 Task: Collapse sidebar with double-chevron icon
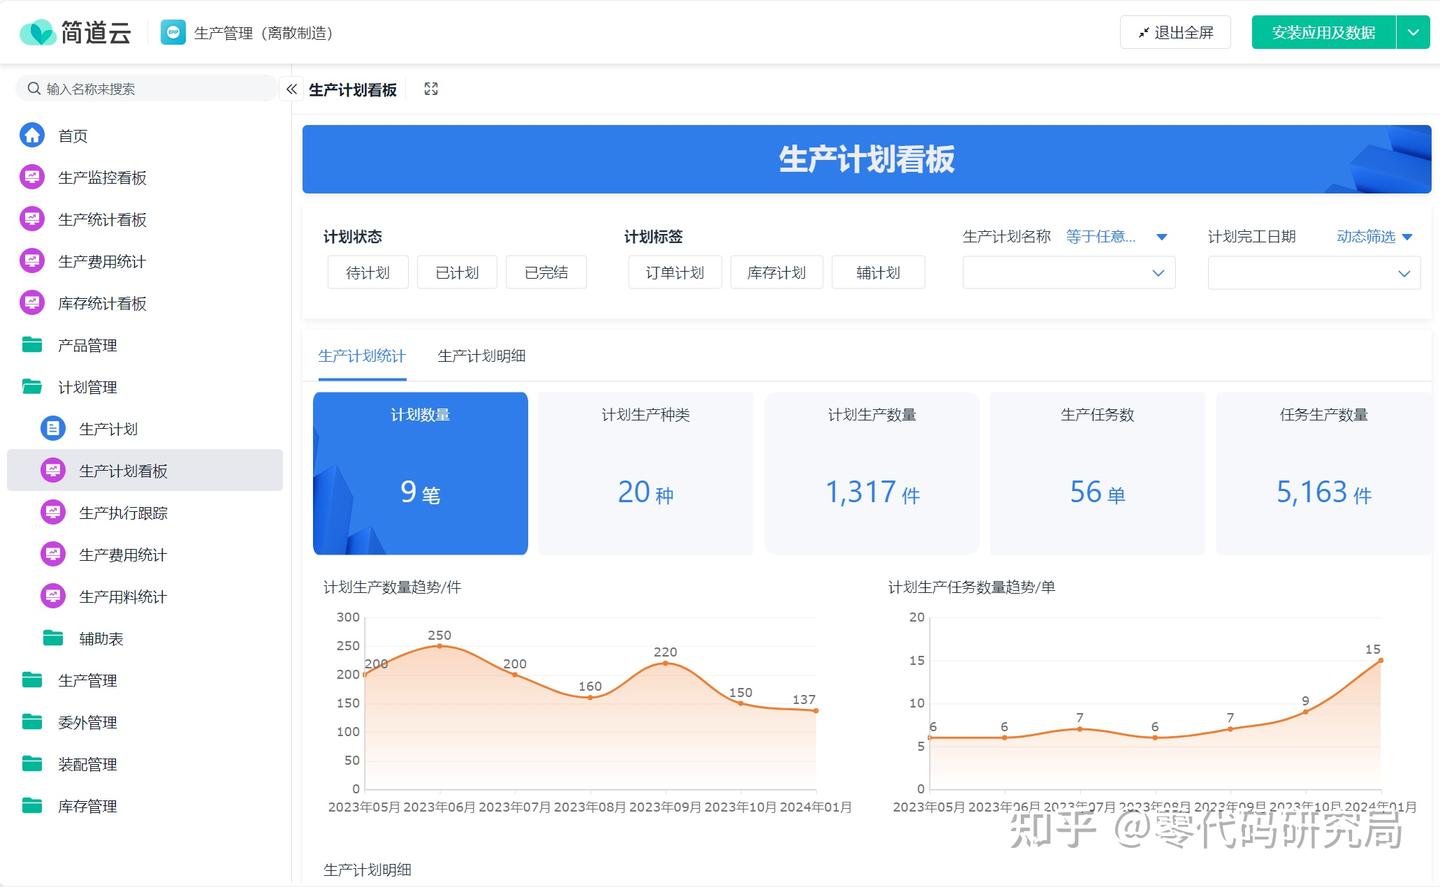point(292,89)
